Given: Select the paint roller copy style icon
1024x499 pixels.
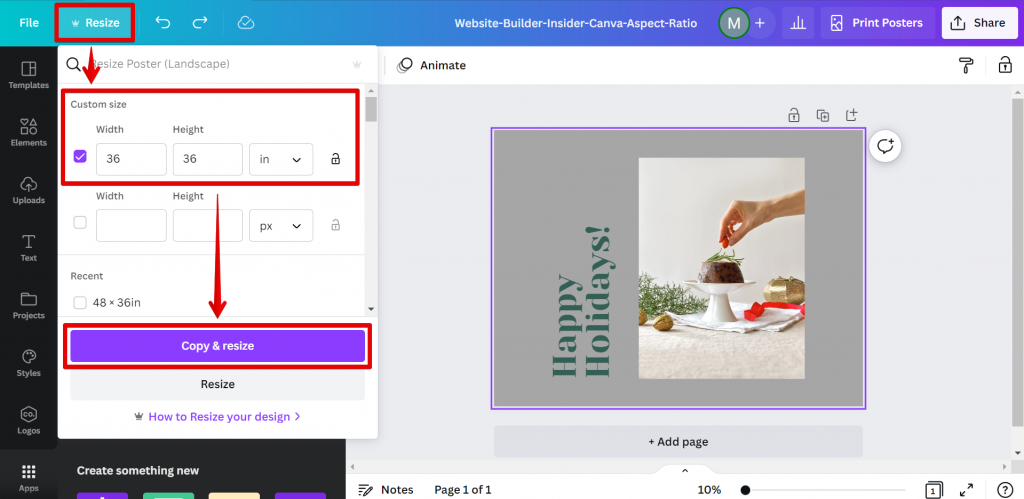Looking at the screenshot, I should point(966,65).
